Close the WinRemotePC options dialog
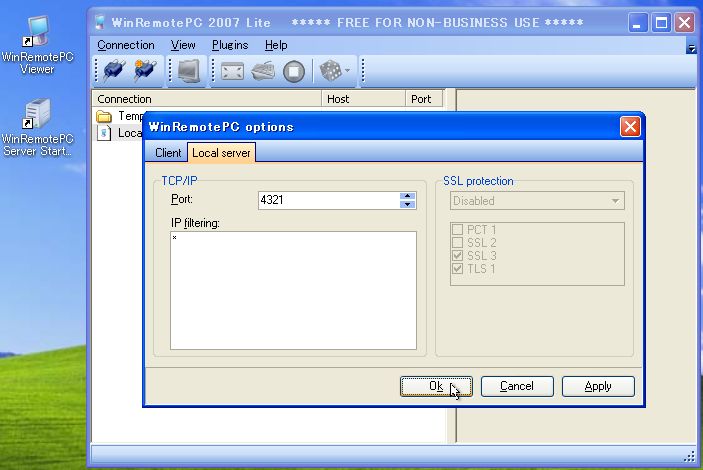 pos(630,126)
